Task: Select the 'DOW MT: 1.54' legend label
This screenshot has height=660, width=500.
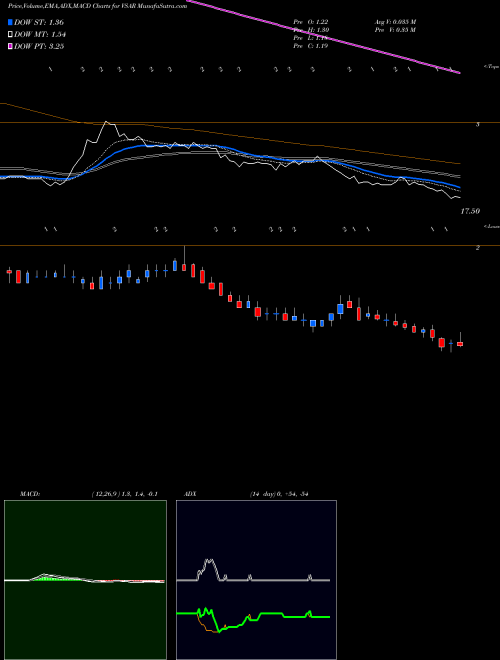Action: click(40, 35)
